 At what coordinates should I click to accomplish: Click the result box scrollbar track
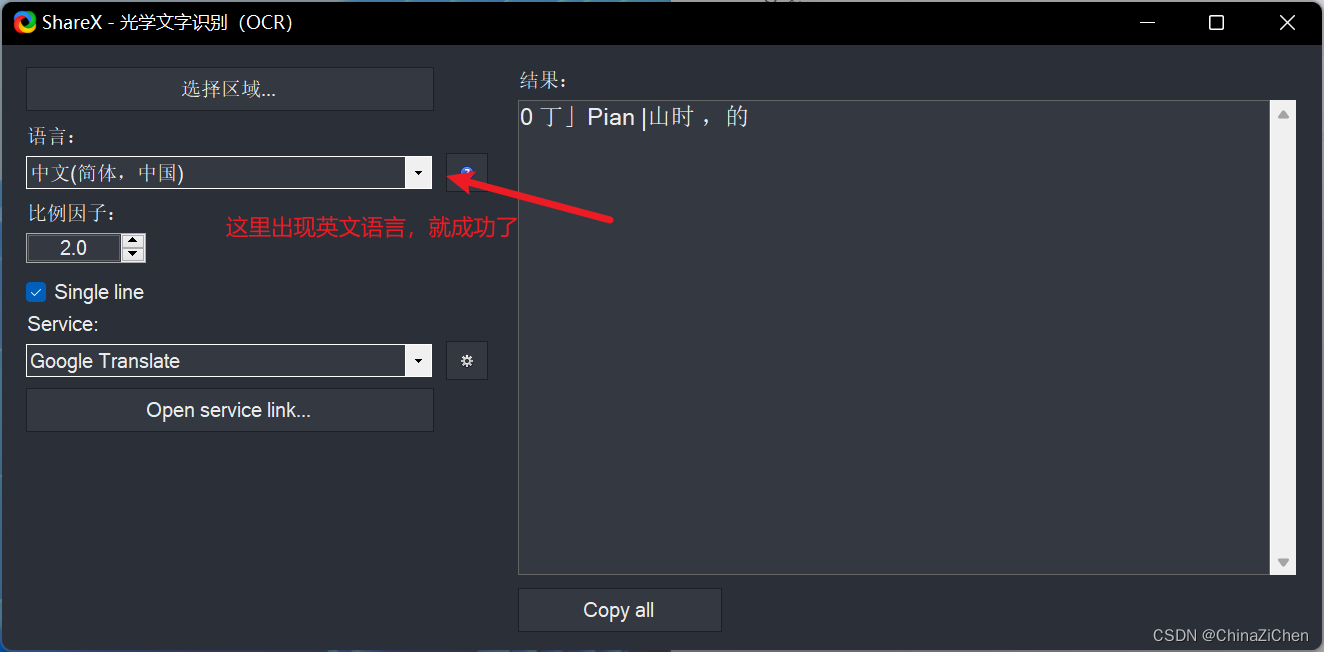[x=1283, y=338]
